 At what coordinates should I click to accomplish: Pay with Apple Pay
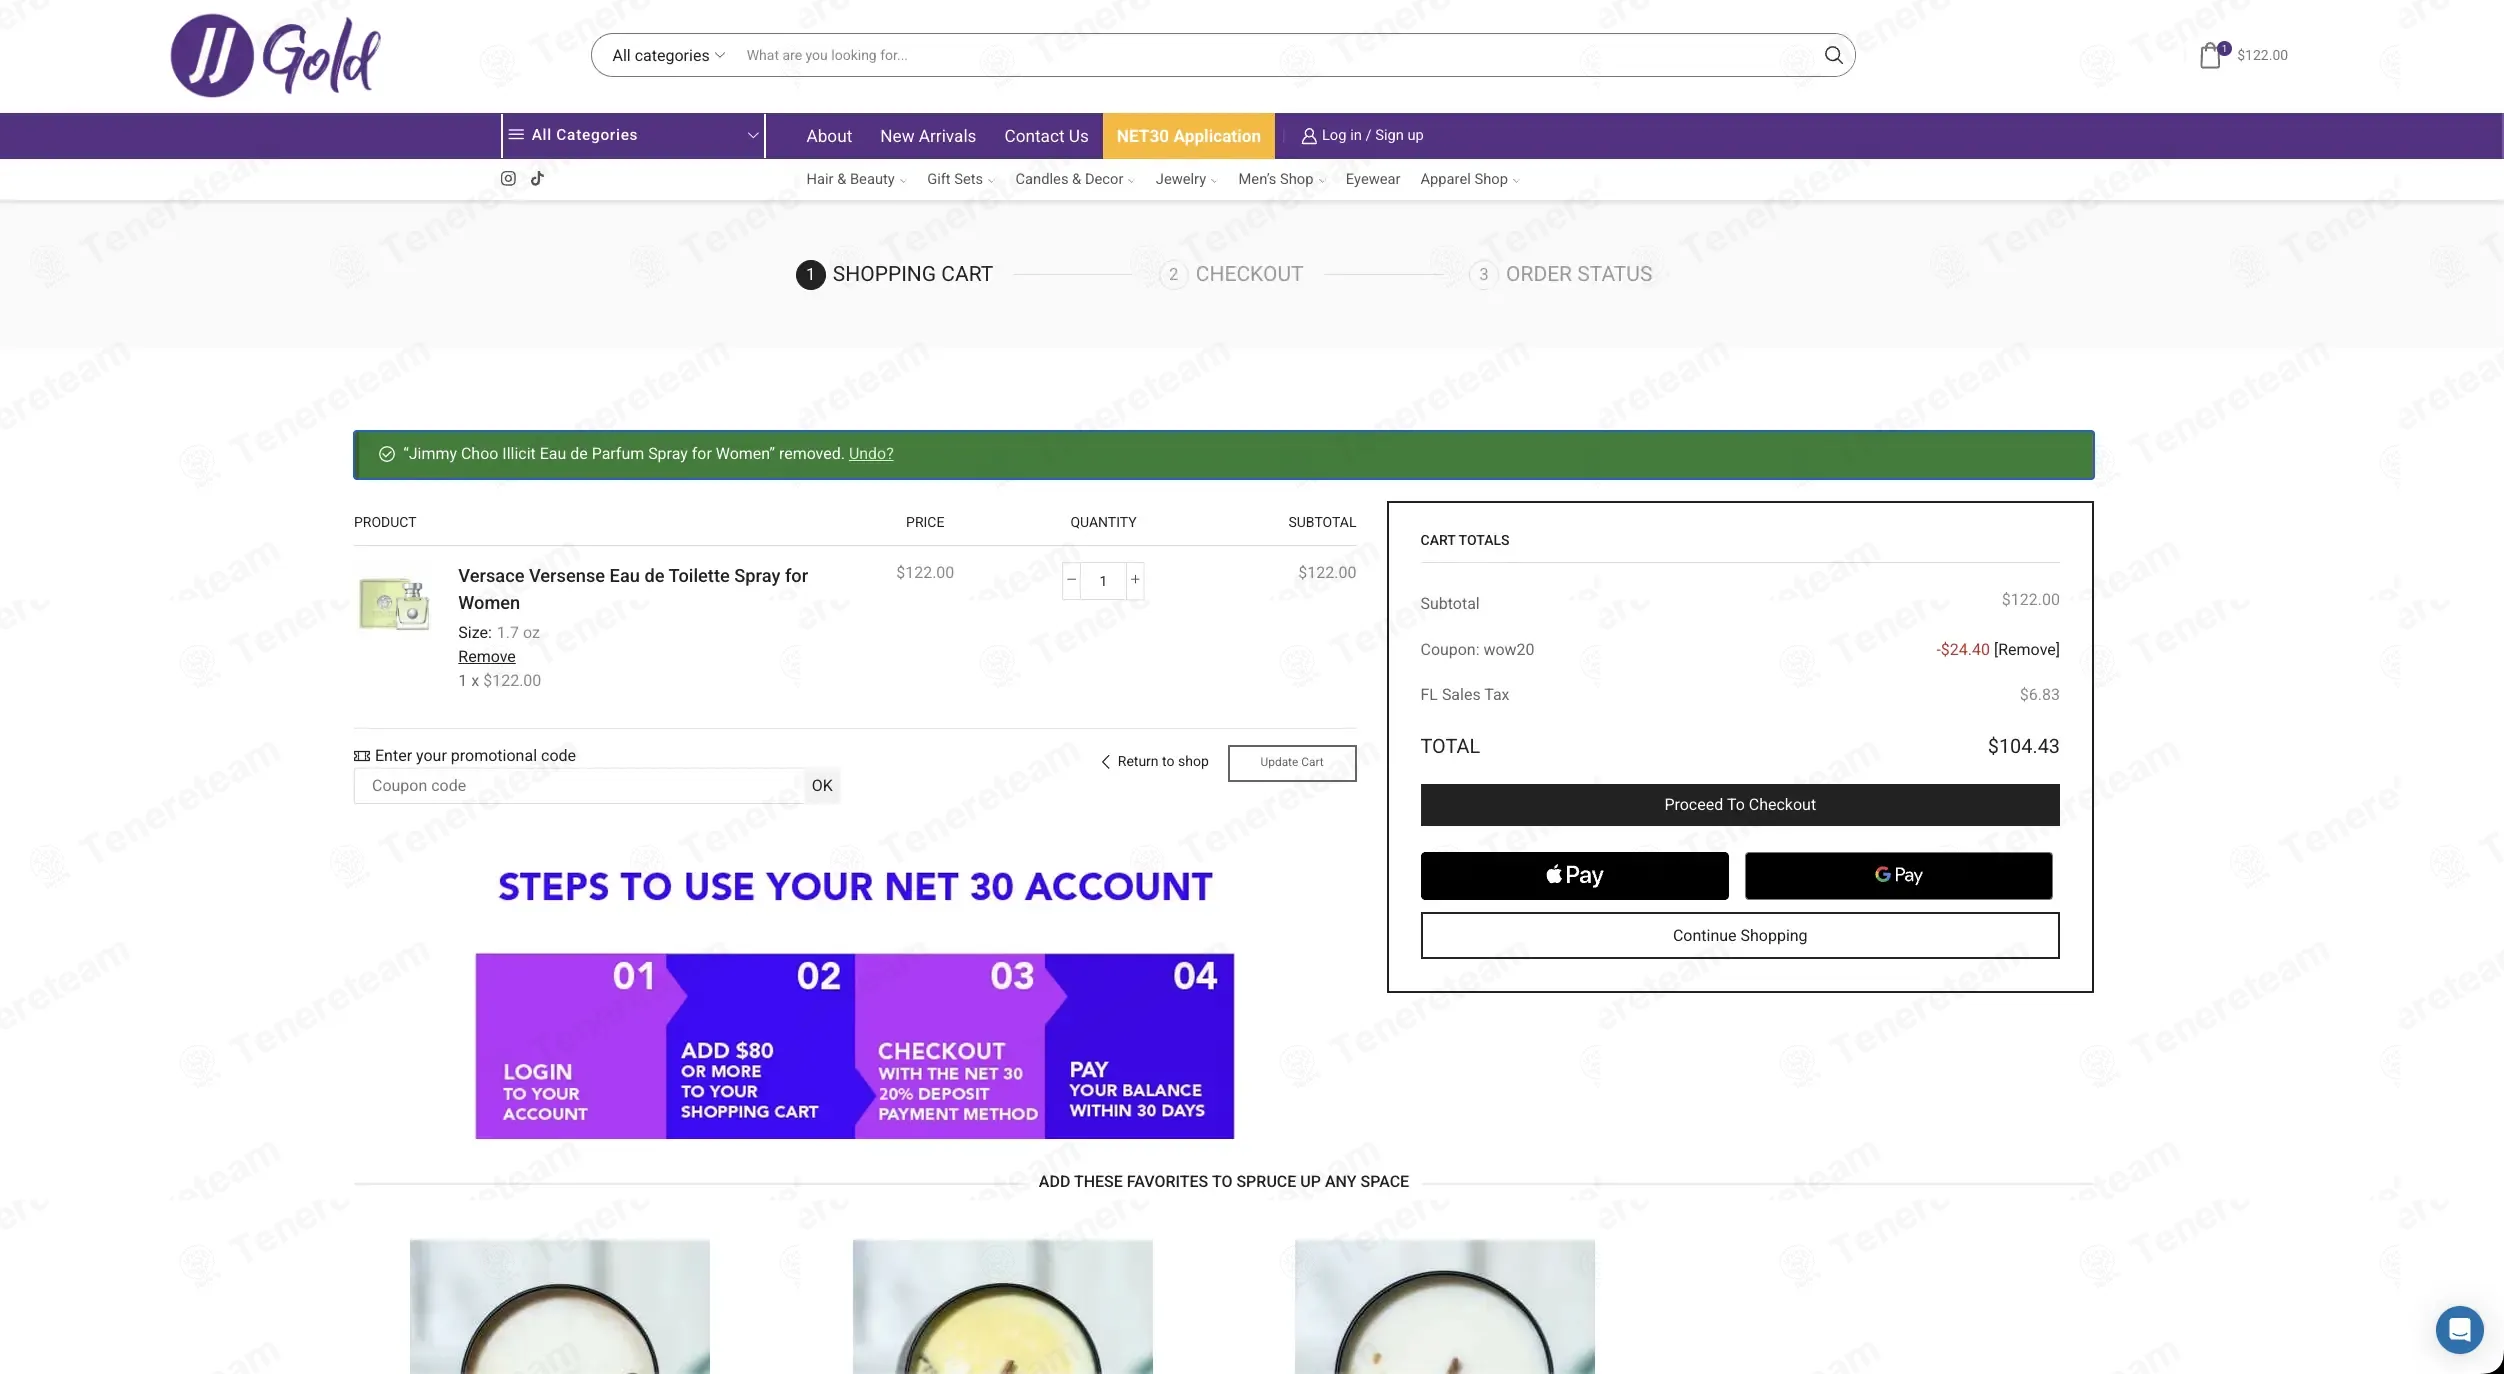click(x=1574, y=876)
